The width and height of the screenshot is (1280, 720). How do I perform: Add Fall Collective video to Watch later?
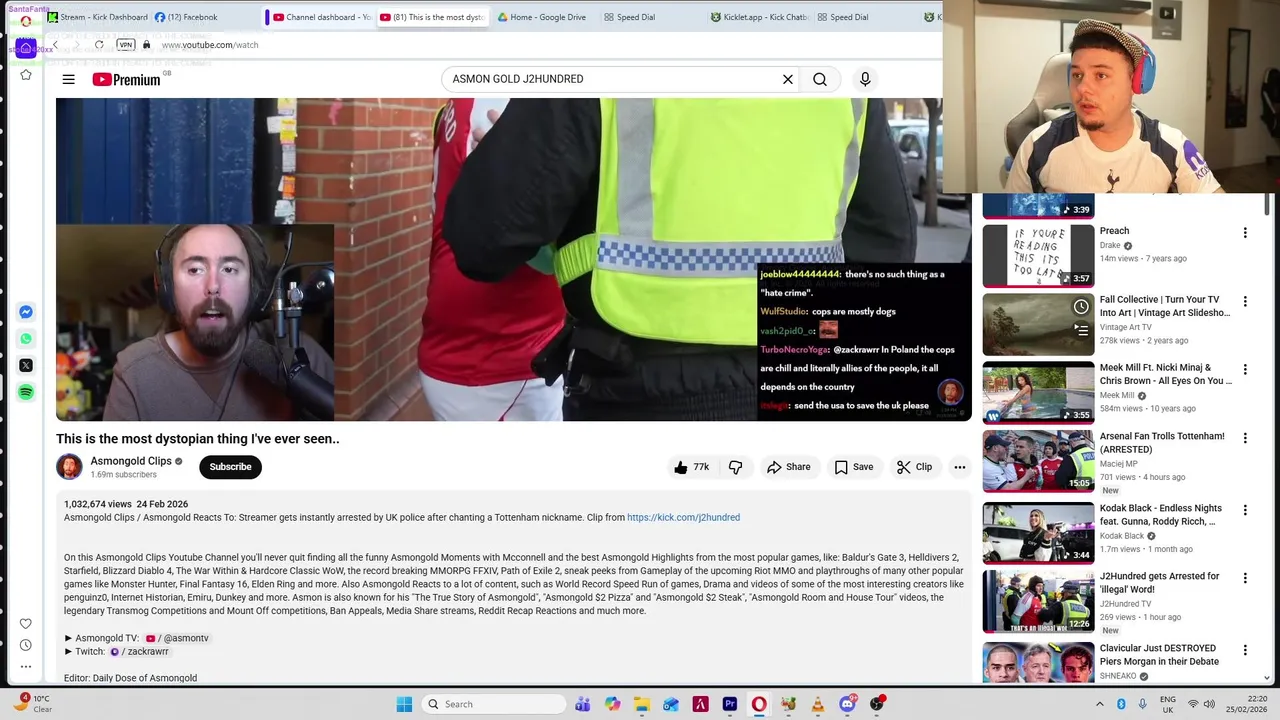1081,307
